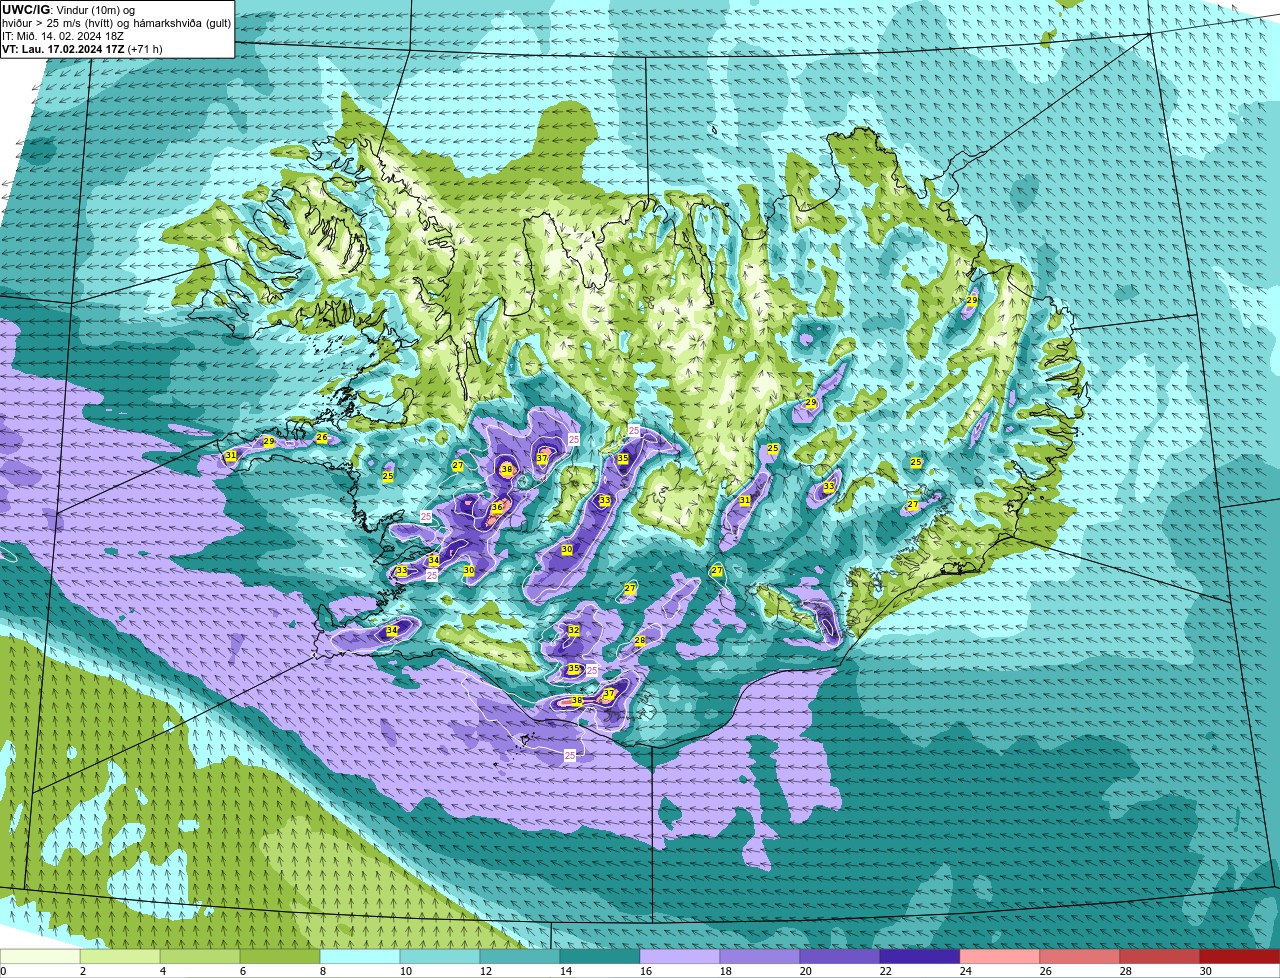Pick the 4–6 m/s light green legend swatch
This screenshot has width=1280, height=978.
pyautogui.click(x=200, y=957)
